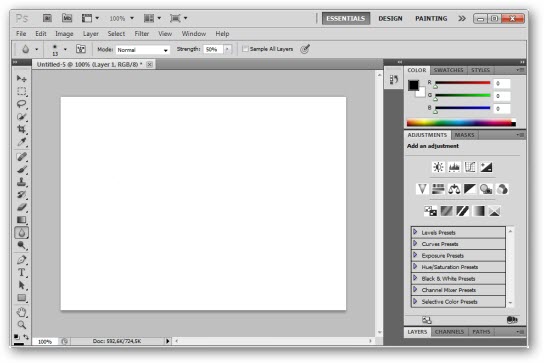Select the Crop tool
Image resolution: width=544 pixels, height=363 pixels.
(x=22, y=129)
